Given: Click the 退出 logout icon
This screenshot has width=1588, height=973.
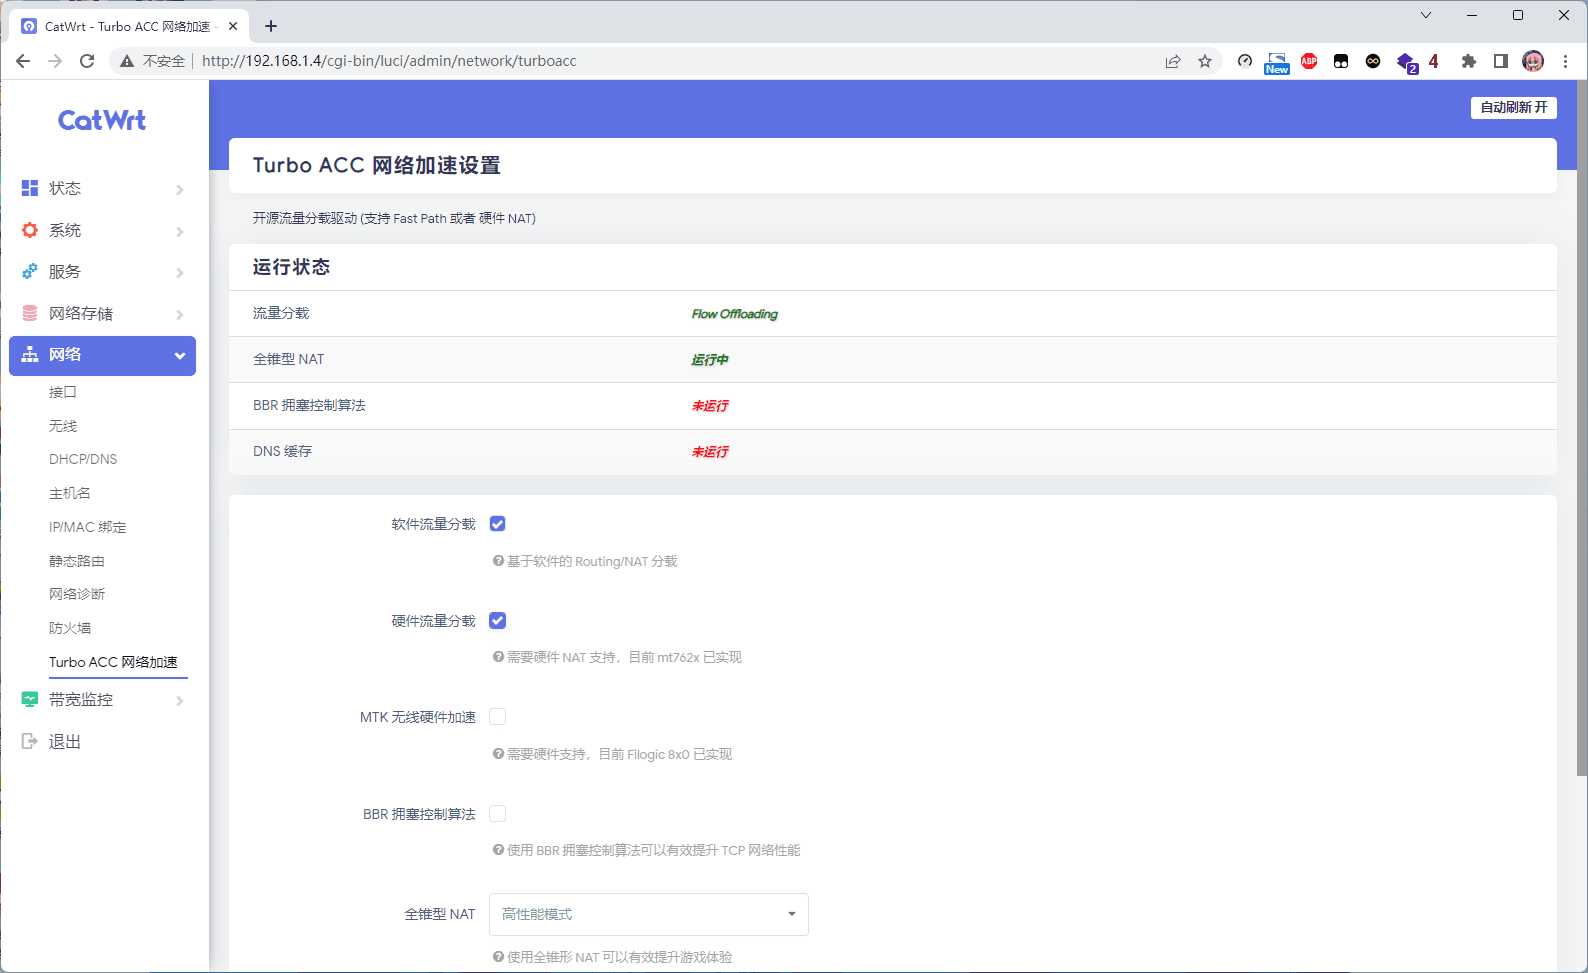Looking at the screenshot, I should 30,741.
